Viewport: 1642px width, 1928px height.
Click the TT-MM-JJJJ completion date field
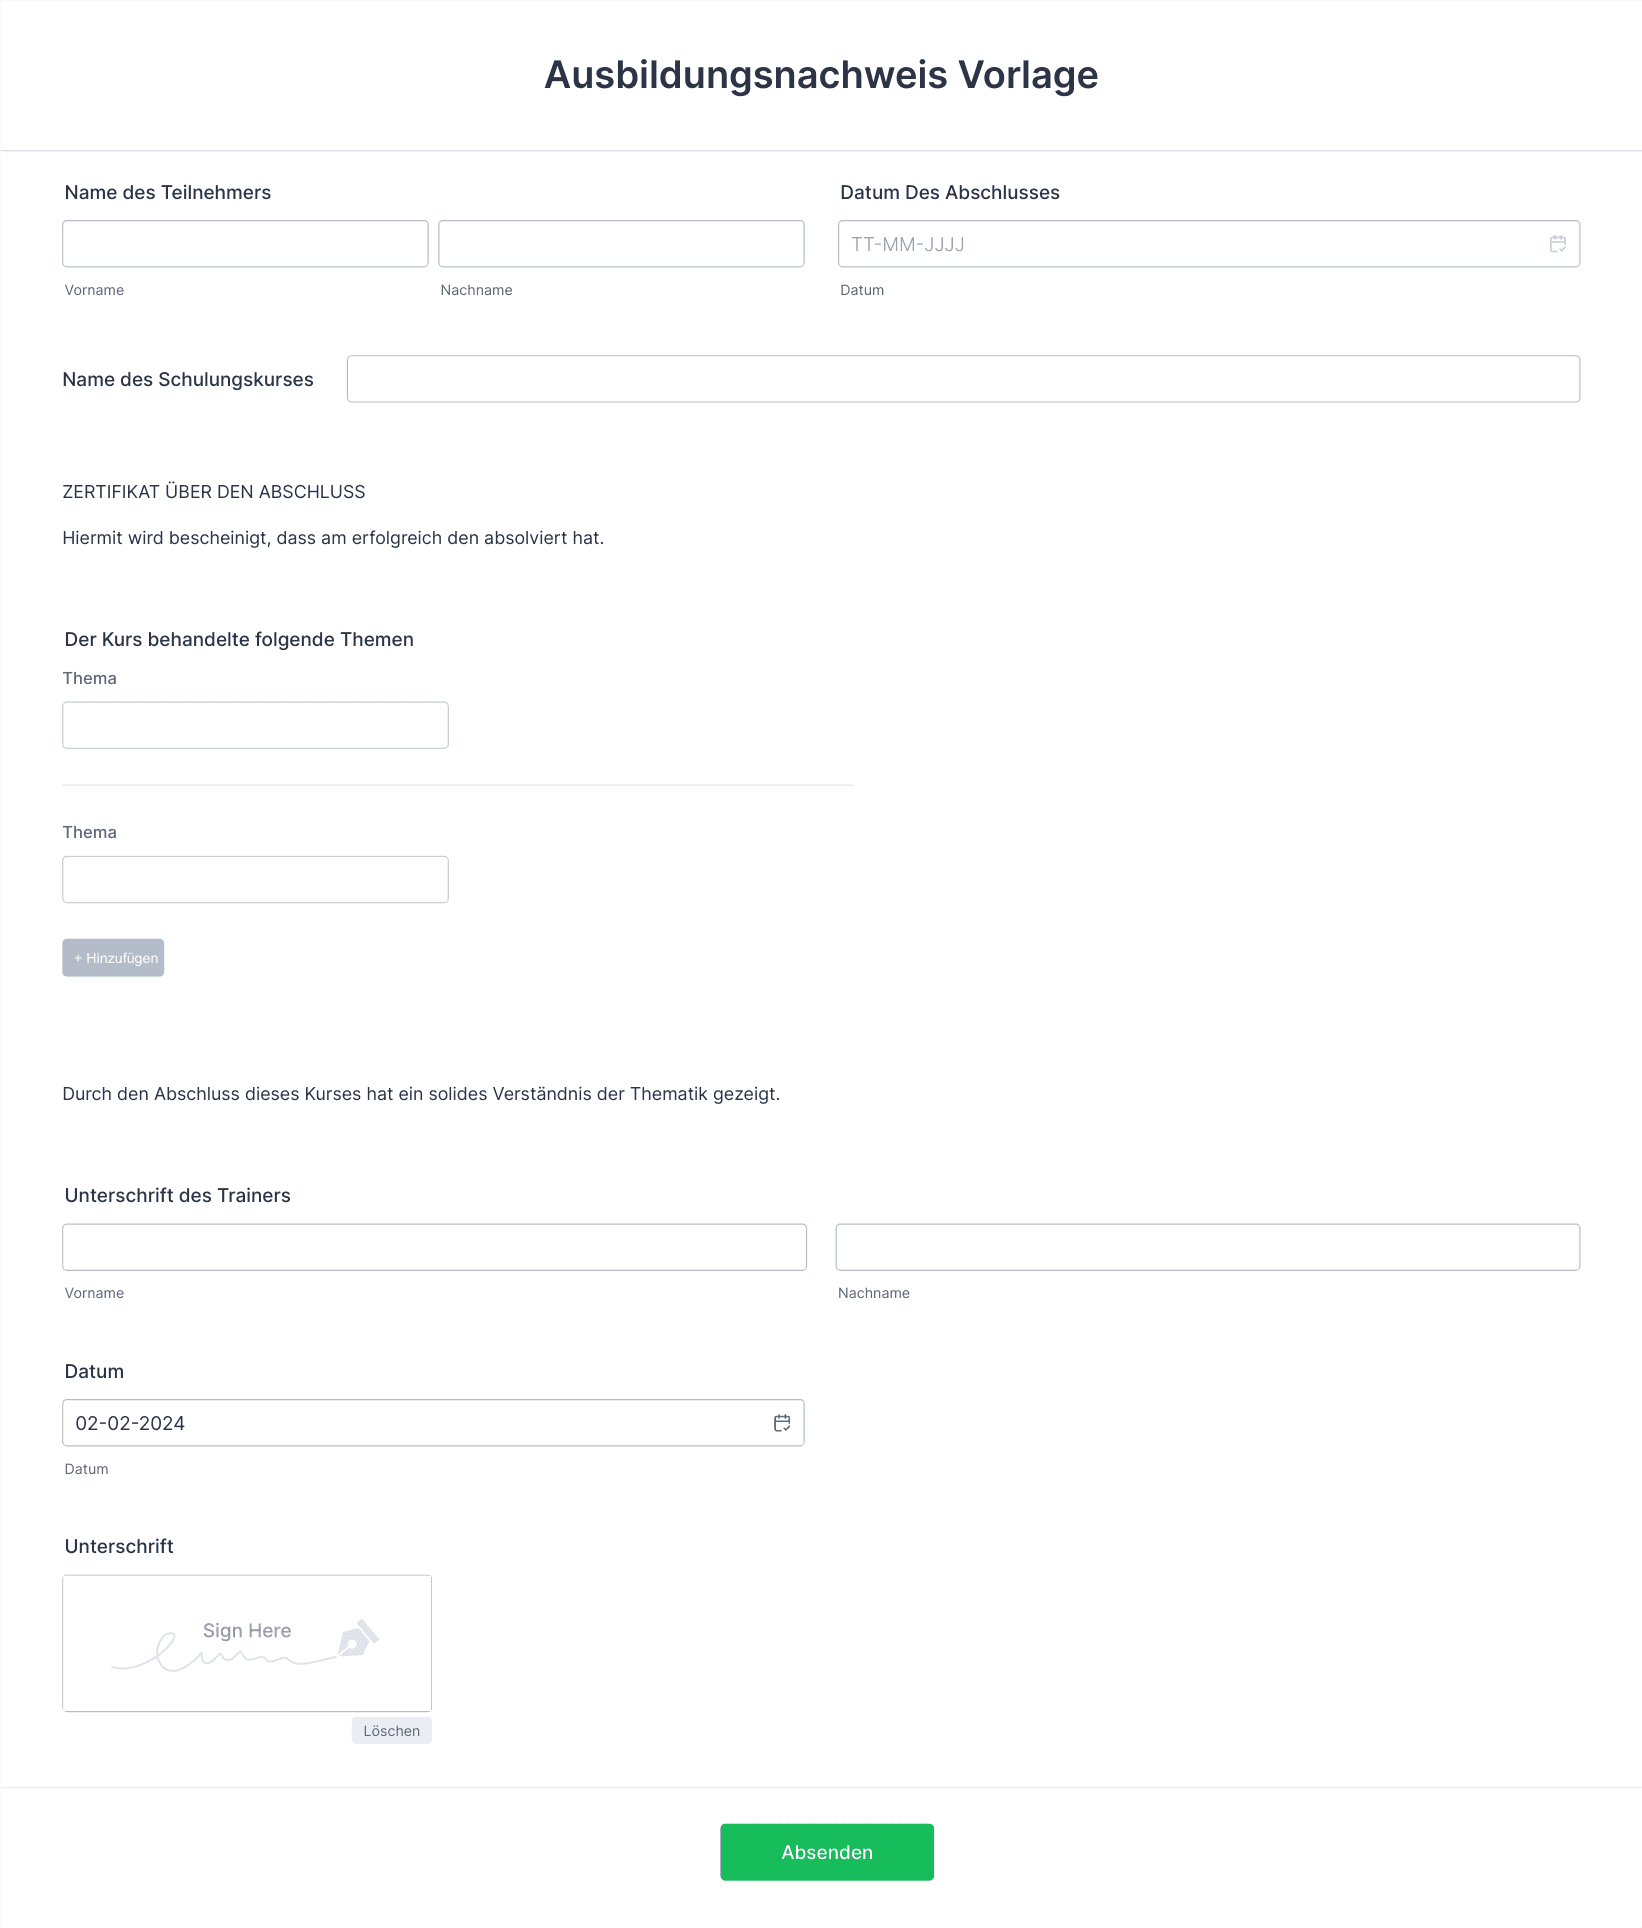point(1209,244)
